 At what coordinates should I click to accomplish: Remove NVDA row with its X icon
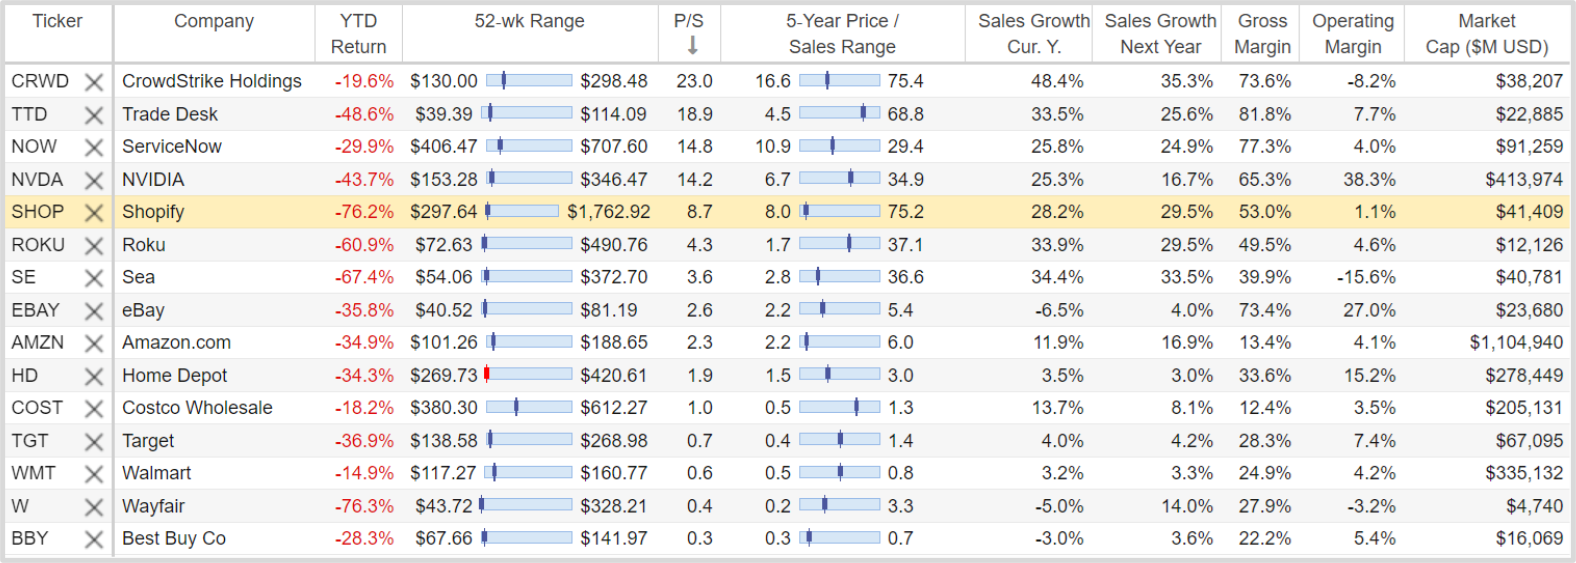pyautogui.click(x=94, y=180)
